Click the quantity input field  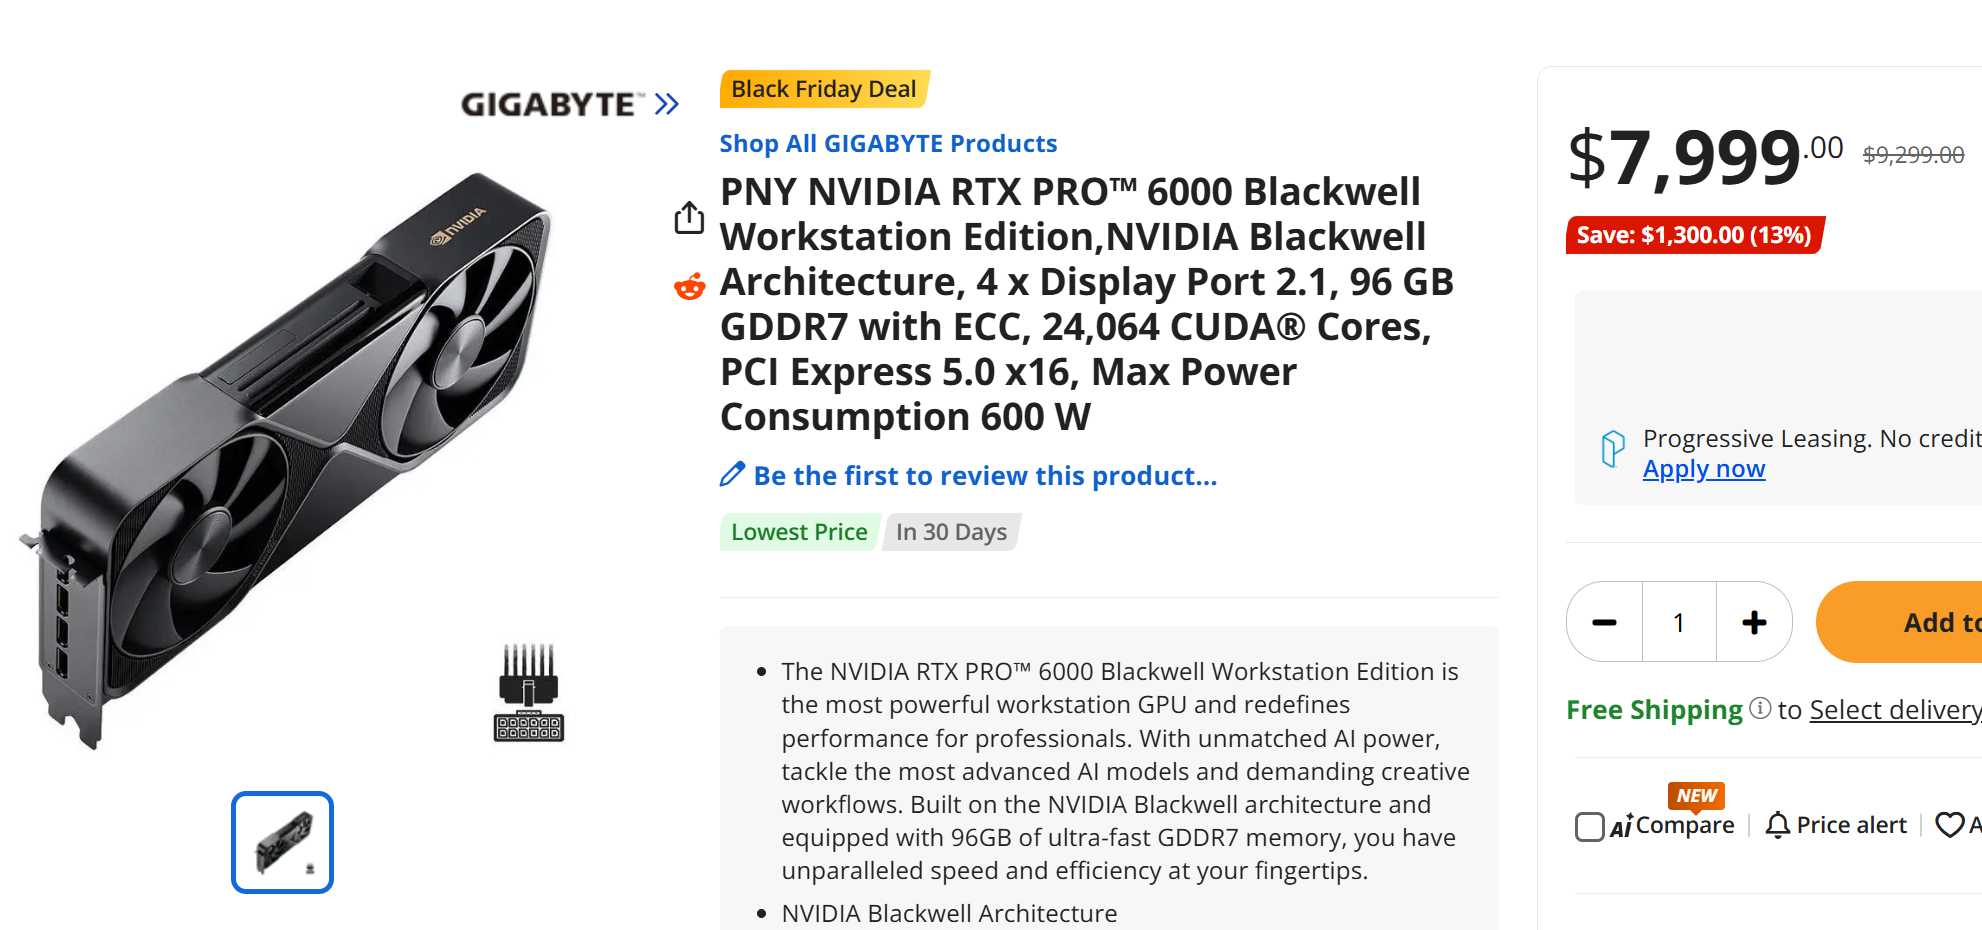point(1679,622)
